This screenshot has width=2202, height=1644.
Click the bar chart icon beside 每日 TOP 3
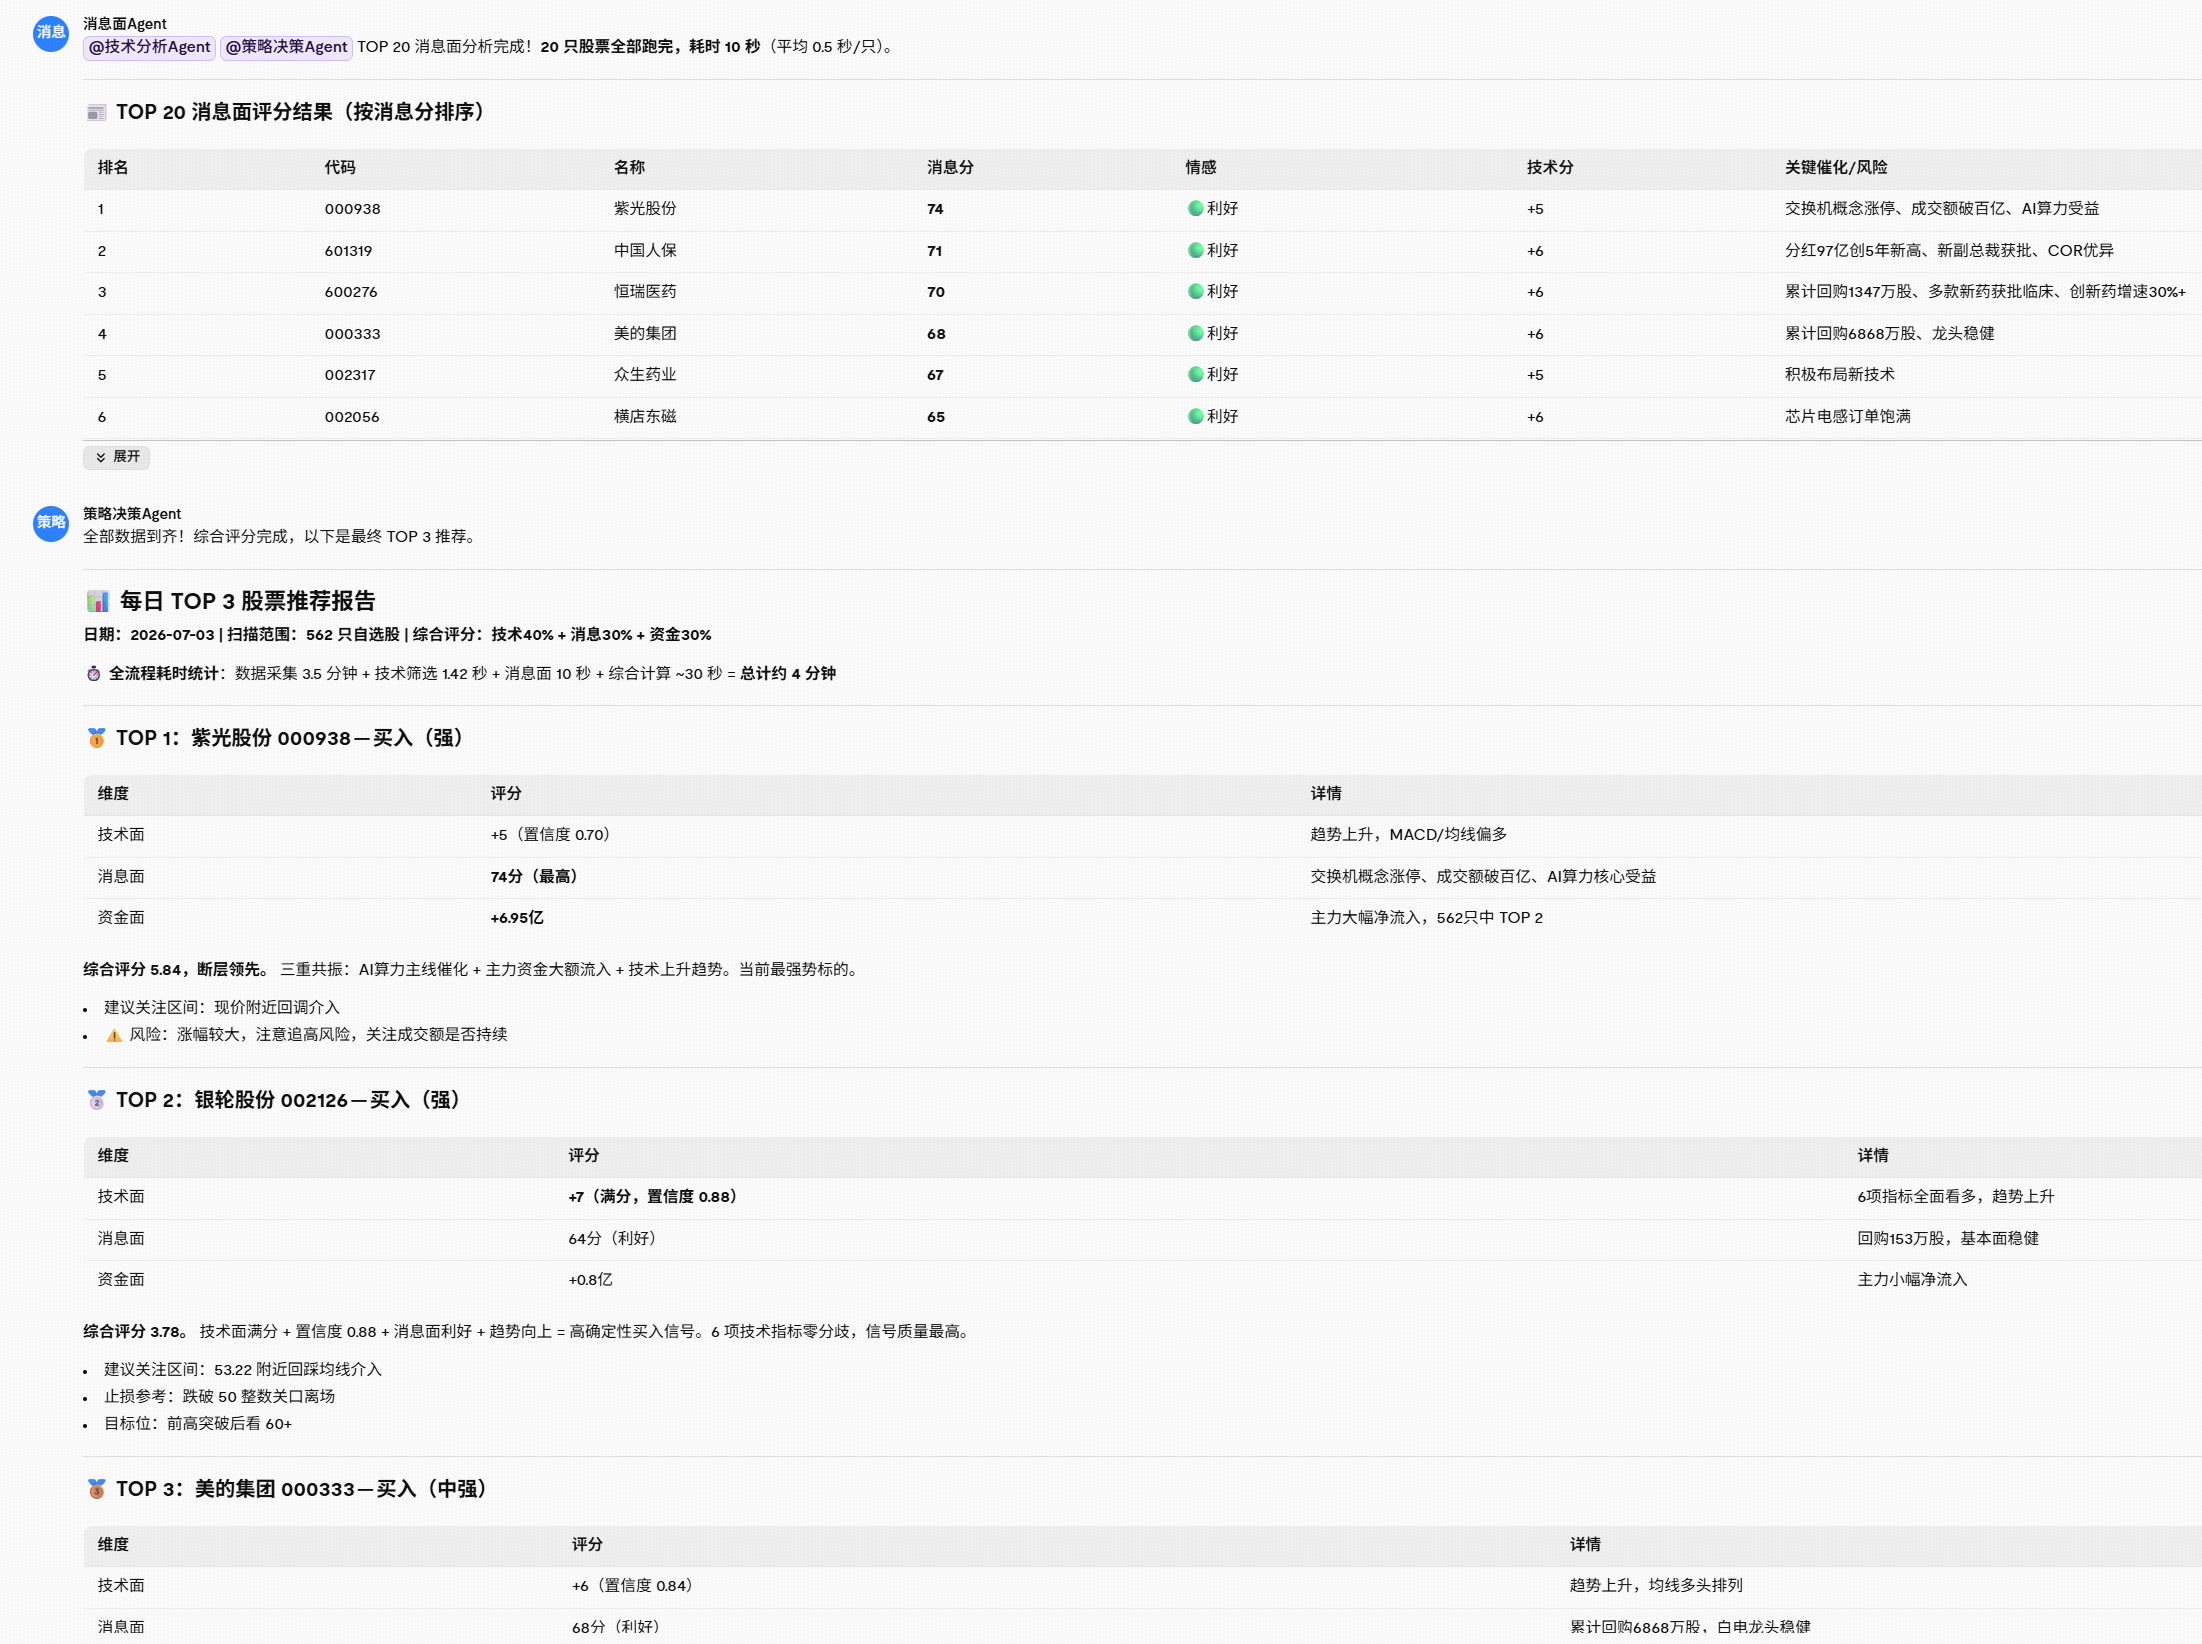(x=97, y=601)
